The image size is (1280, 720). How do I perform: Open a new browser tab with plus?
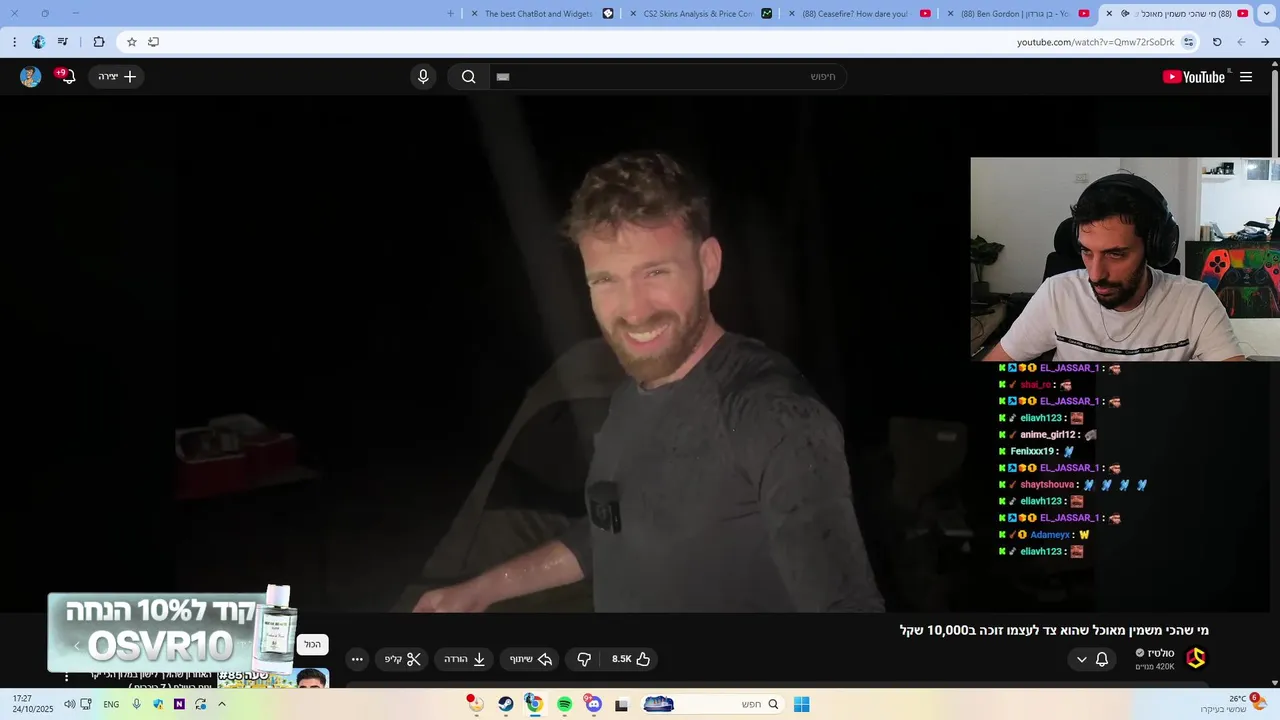click(x=450, y=14)
